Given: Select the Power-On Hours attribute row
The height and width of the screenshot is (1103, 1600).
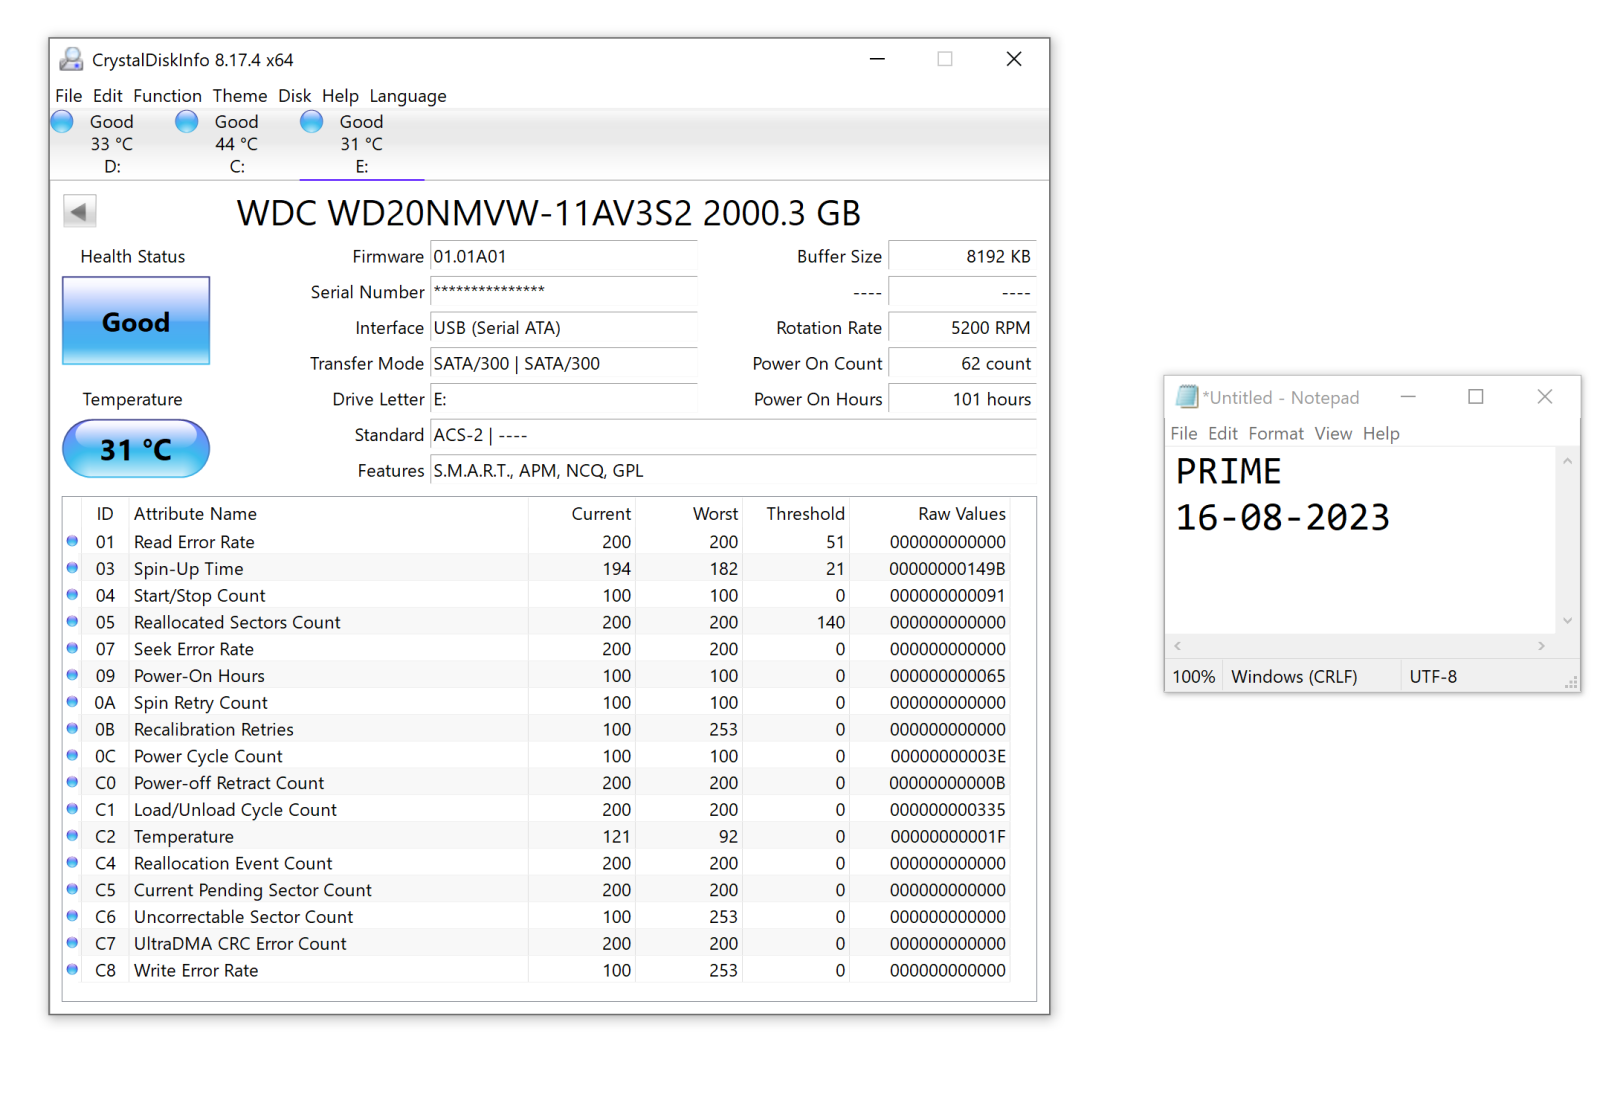Looking at the screenshot, I should (x=536, y=676).
